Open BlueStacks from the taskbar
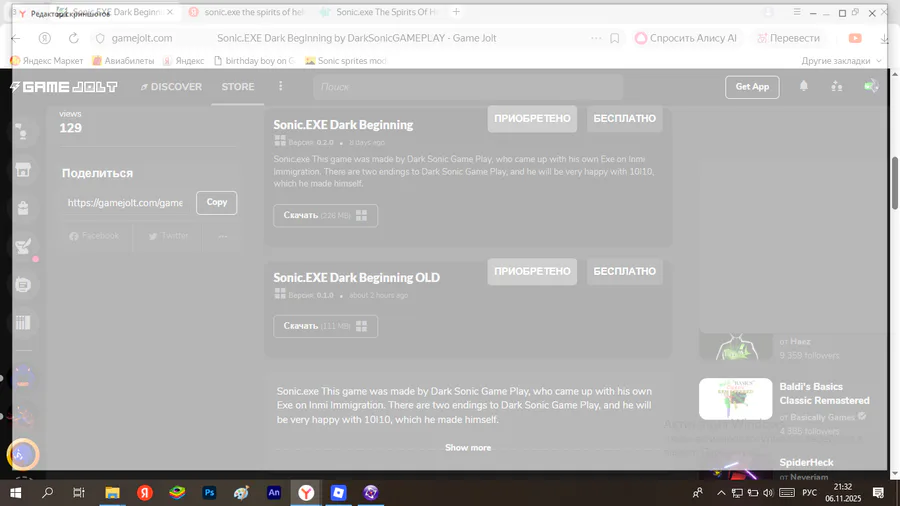900x506 pixels. pyautogui.click(x=177, y=493)
